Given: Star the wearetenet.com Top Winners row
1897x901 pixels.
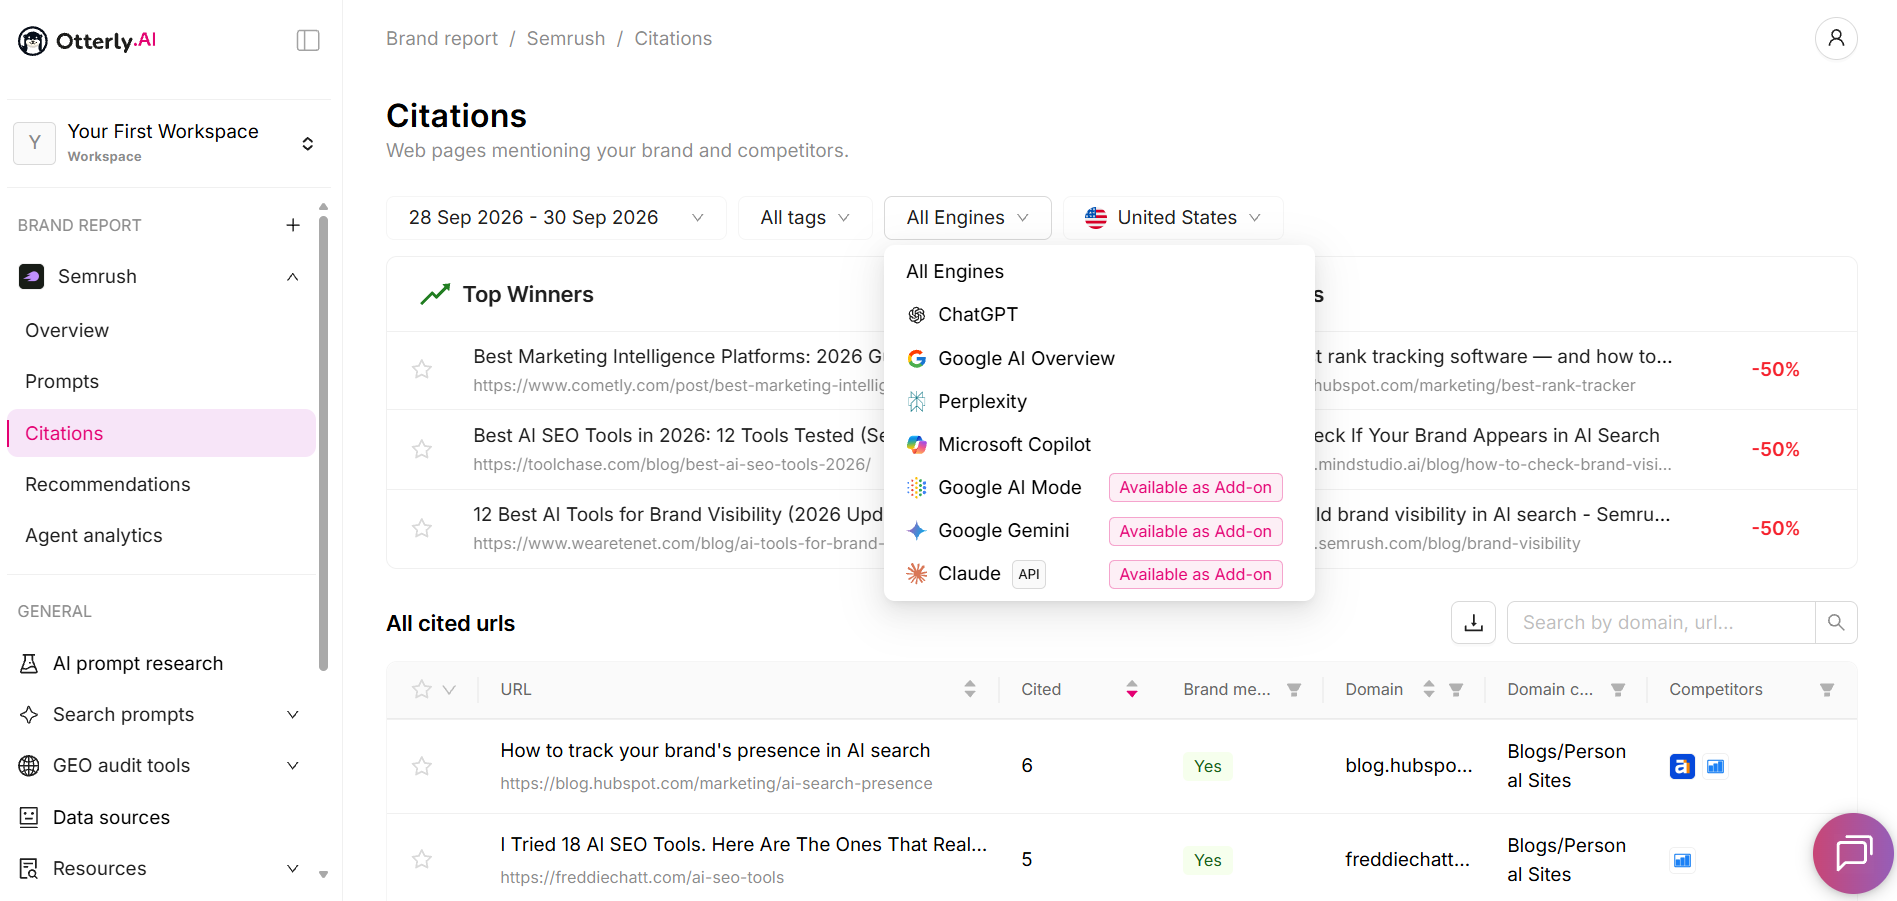Looking at the screenshot, I should [422, 528].
